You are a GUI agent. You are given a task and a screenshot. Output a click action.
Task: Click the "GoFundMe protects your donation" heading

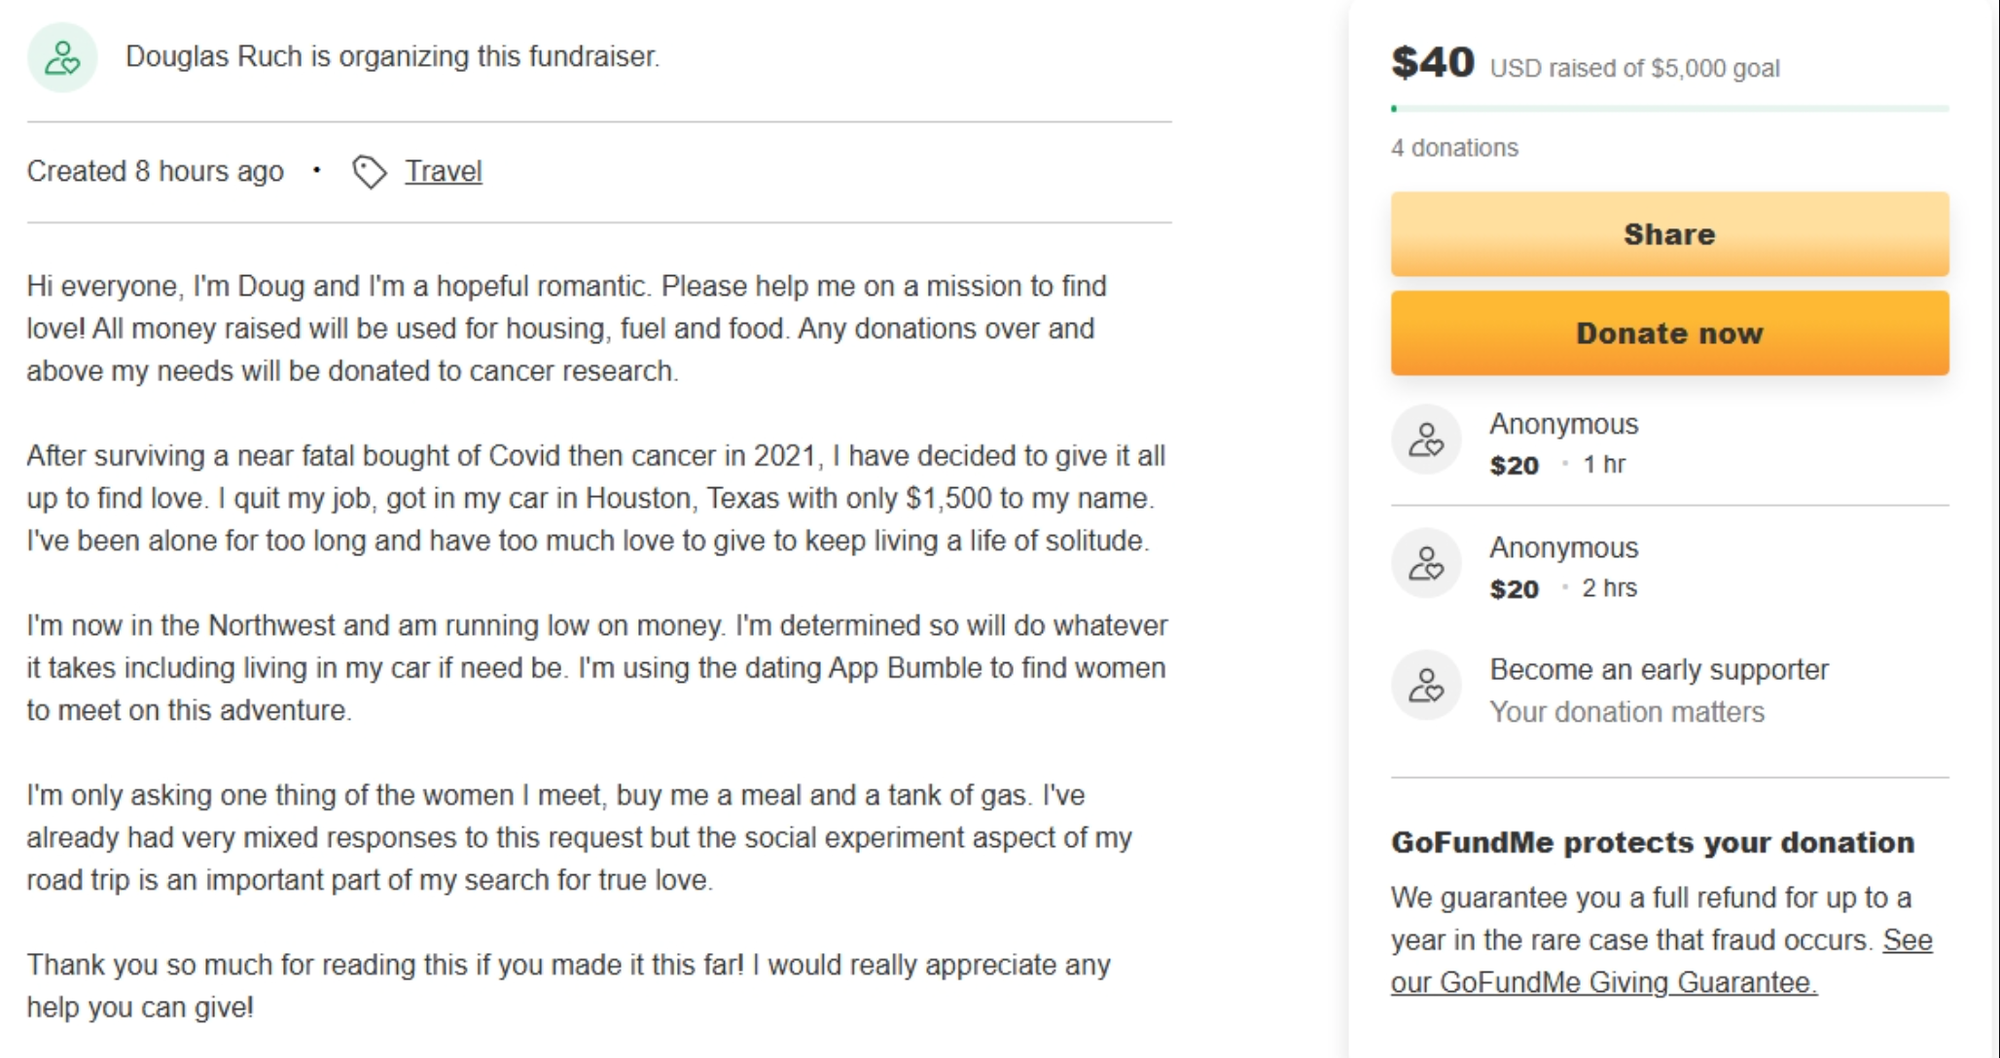pyautogui.click(x=1652, y=843)
